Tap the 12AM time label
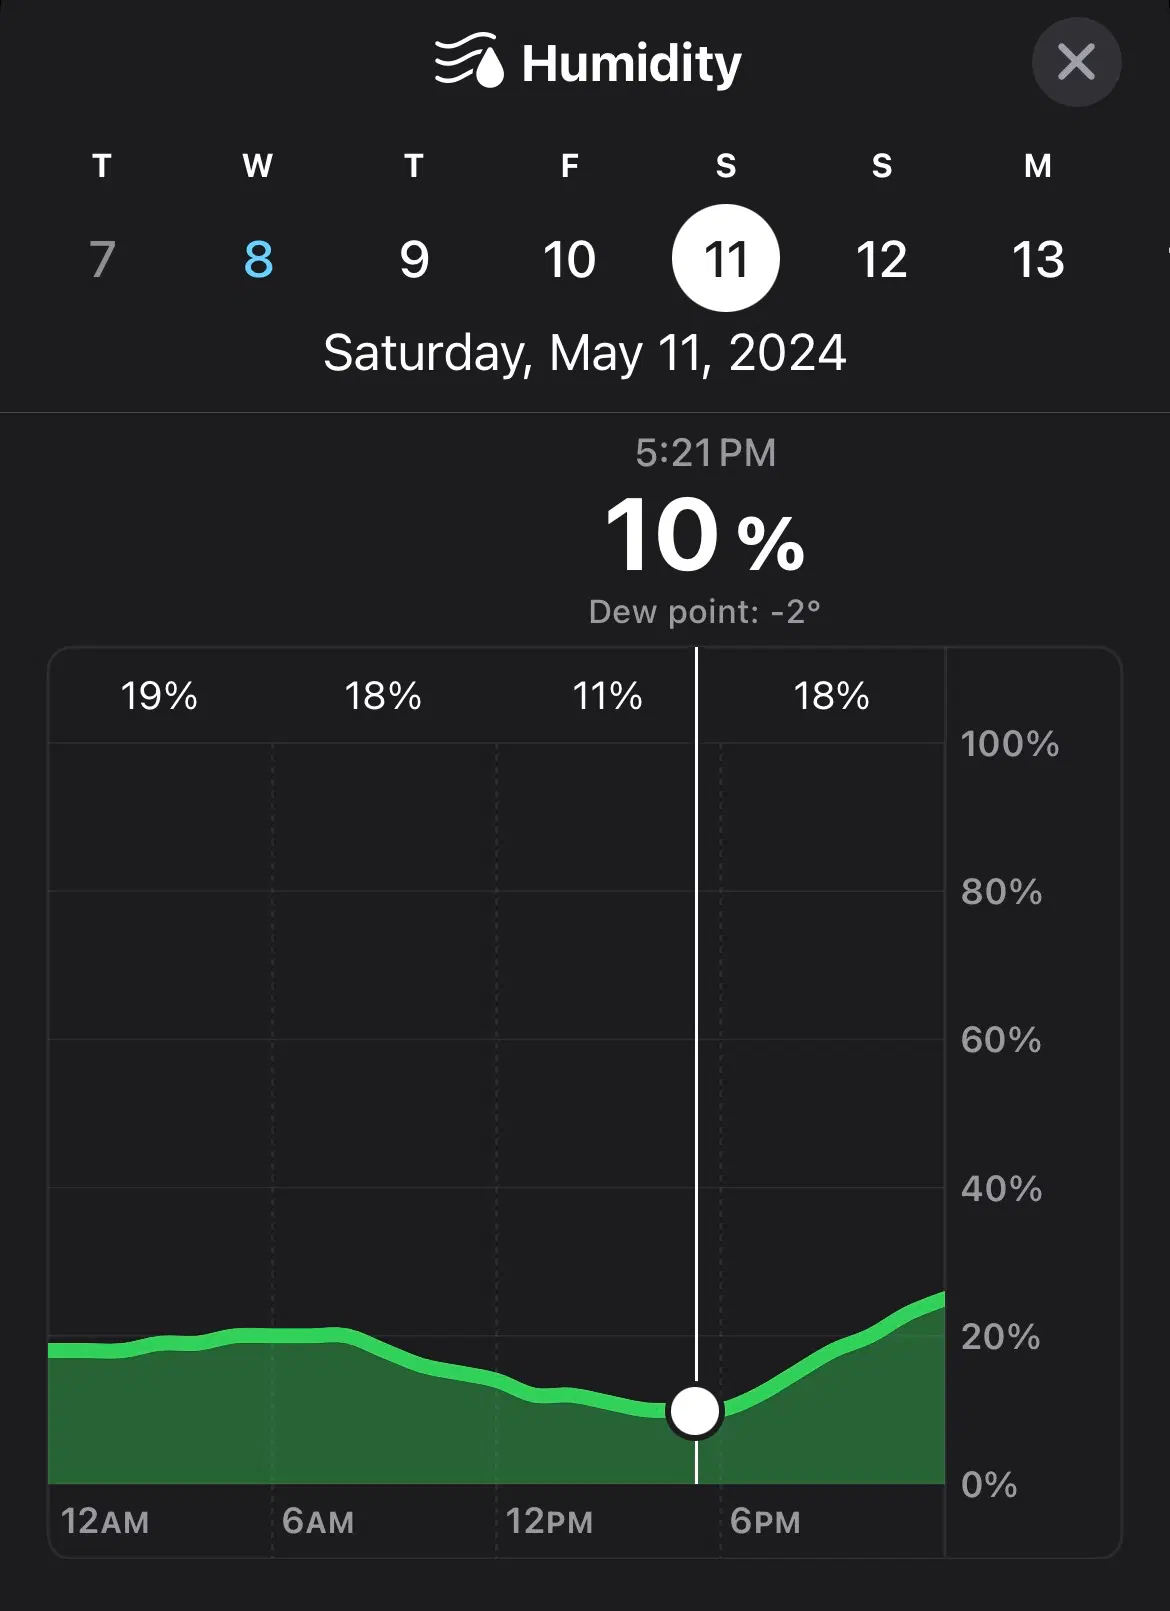The image size is (1170, 1611). point(105,1522)
